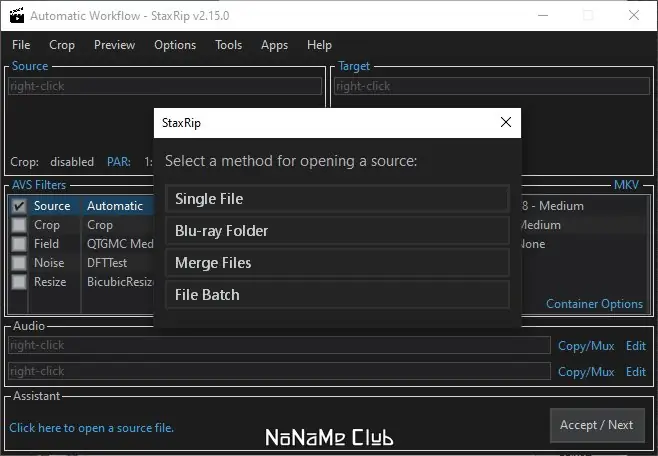The width and height of the screenshot is (658, 456).
Task: Select the QTGMC Med field filter entry
Action: [x=120, y=244]
